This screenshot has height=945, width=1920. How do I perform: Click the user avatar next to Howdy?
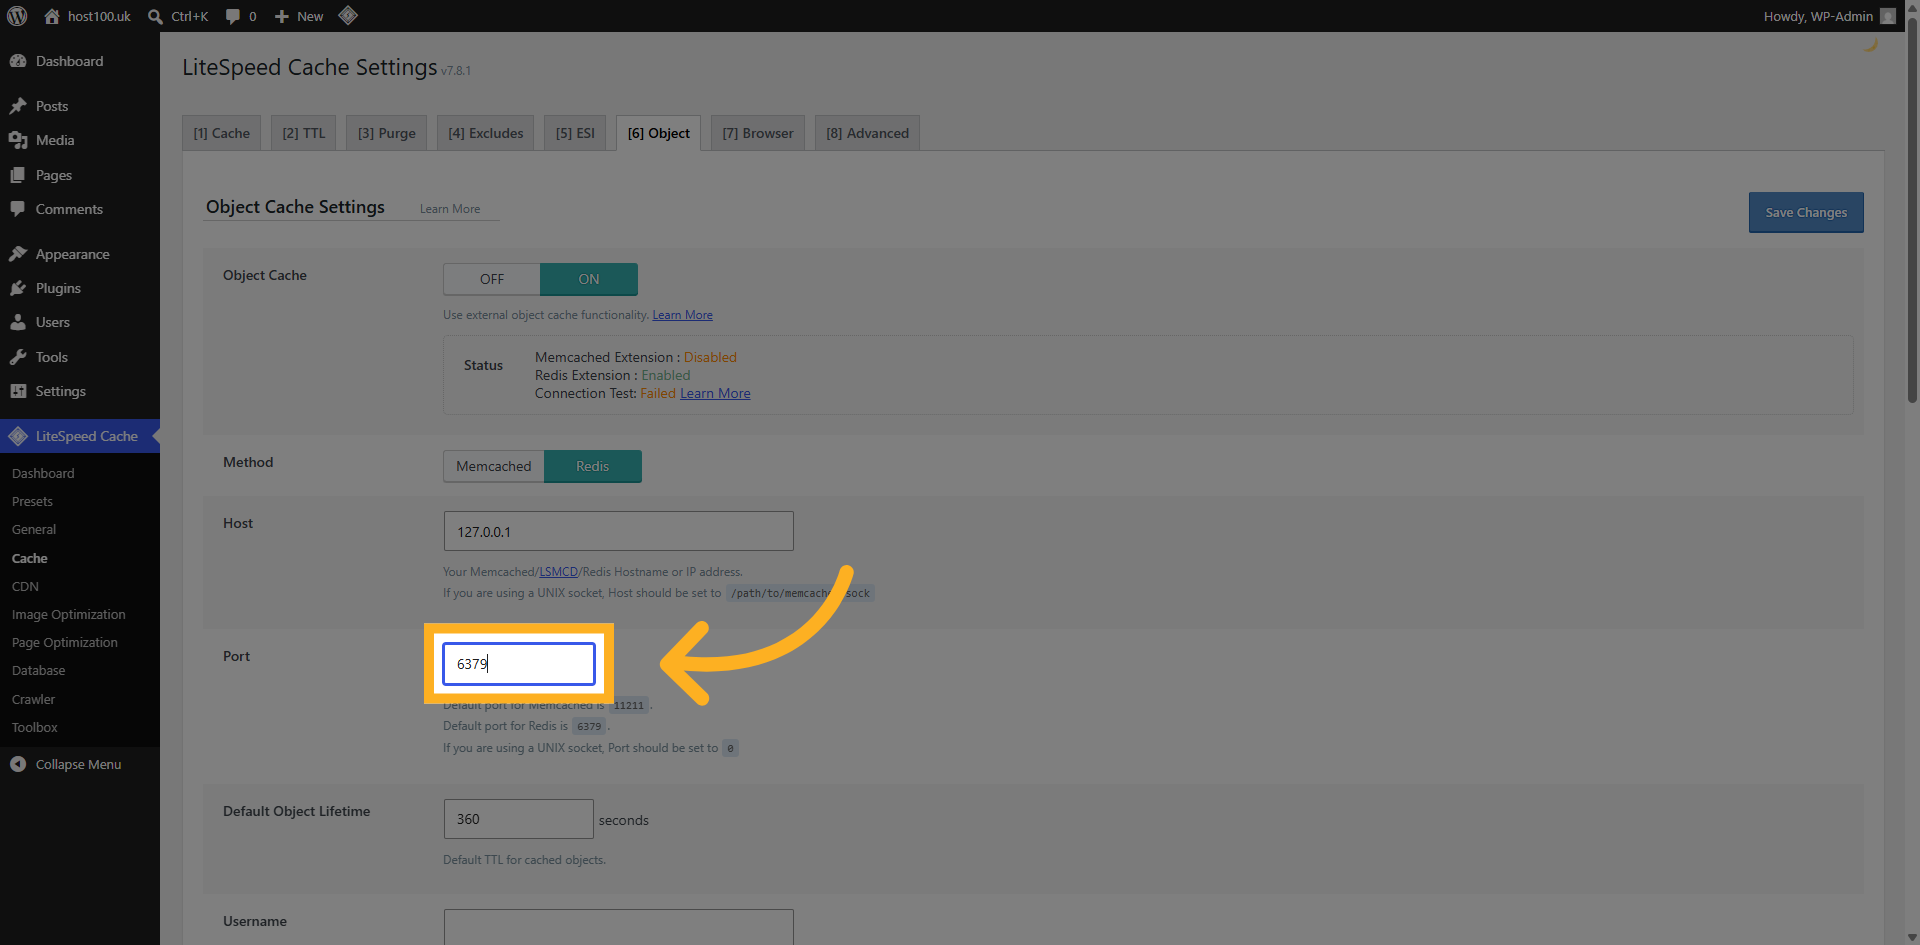[1888, 16]
